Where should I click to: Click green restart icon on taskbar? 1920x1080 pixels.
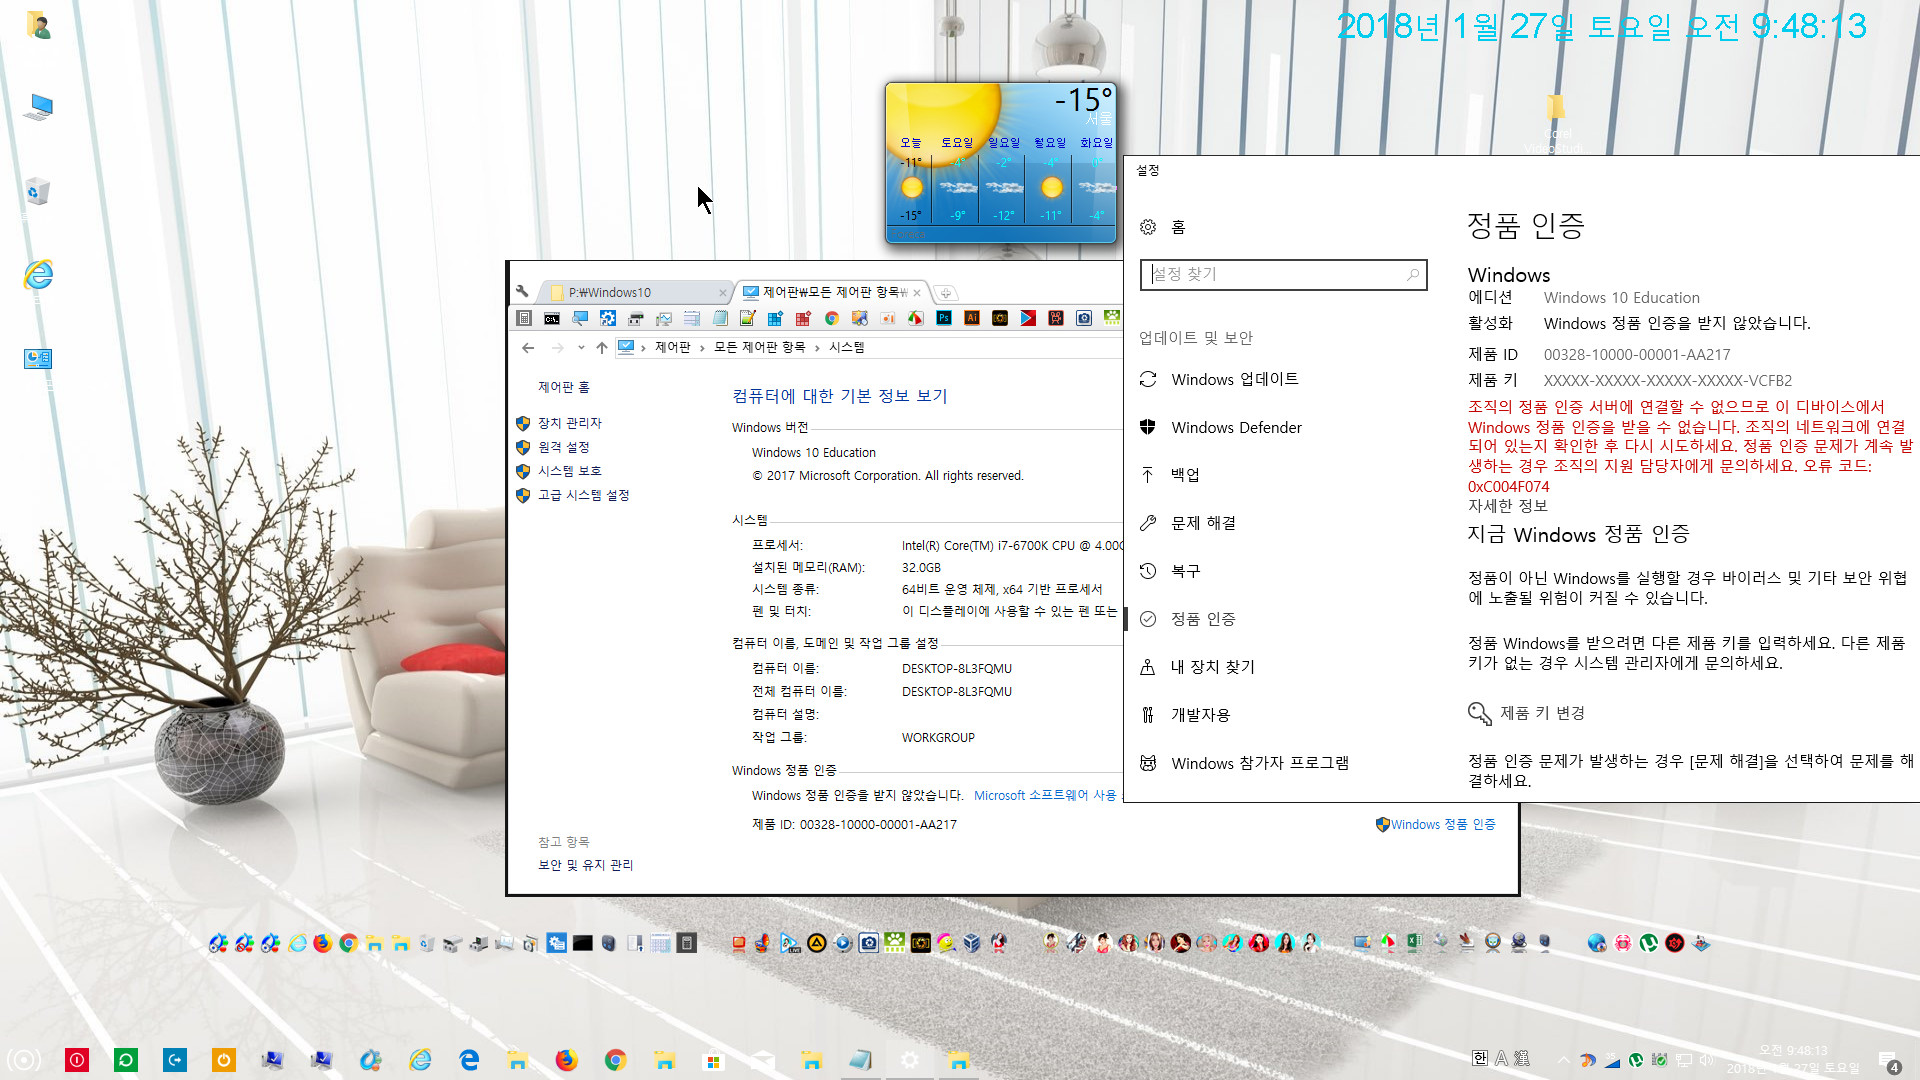(126, 1060)
